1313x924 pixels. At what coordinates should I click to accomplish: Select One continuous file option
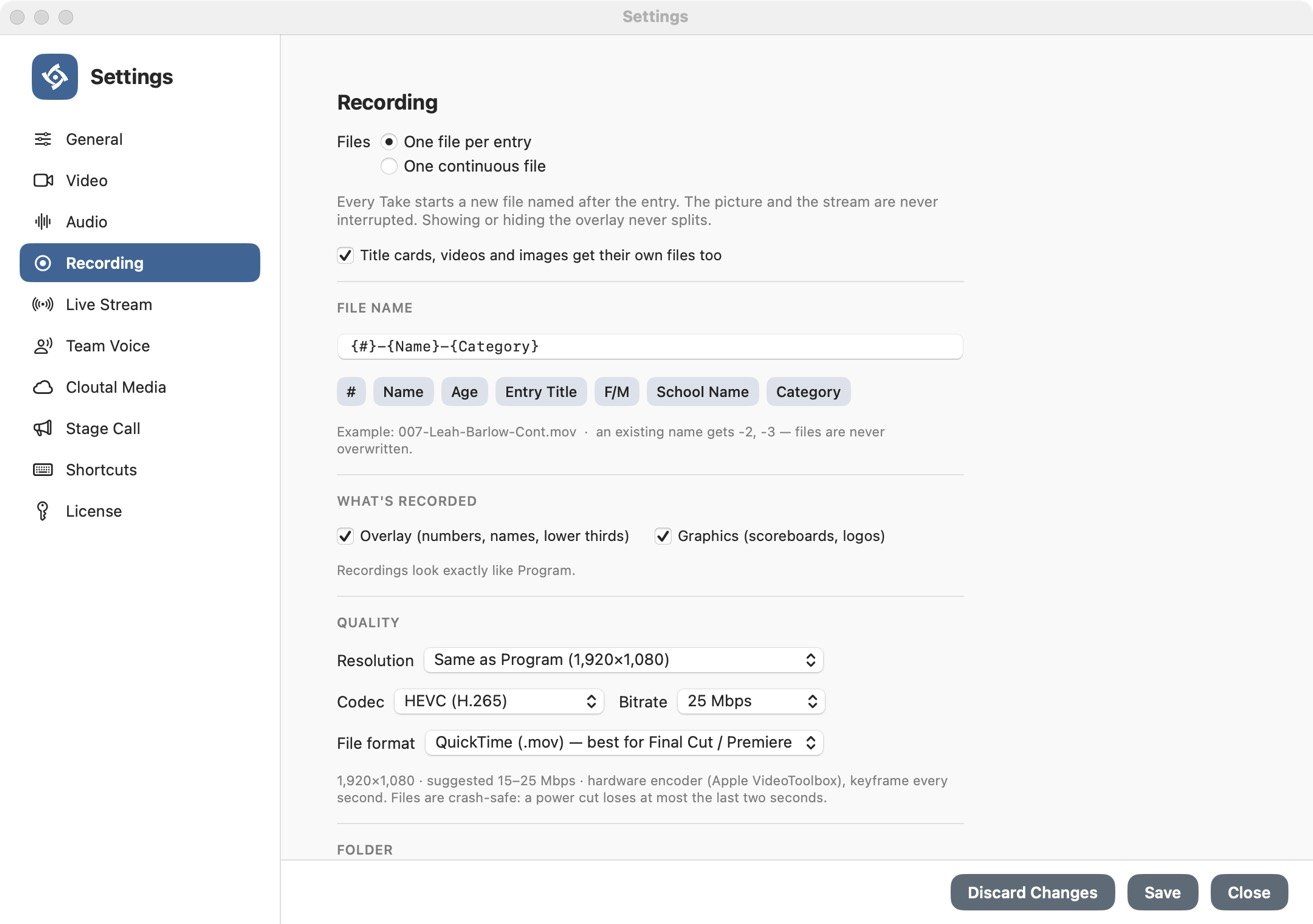(x=389, y=166)
